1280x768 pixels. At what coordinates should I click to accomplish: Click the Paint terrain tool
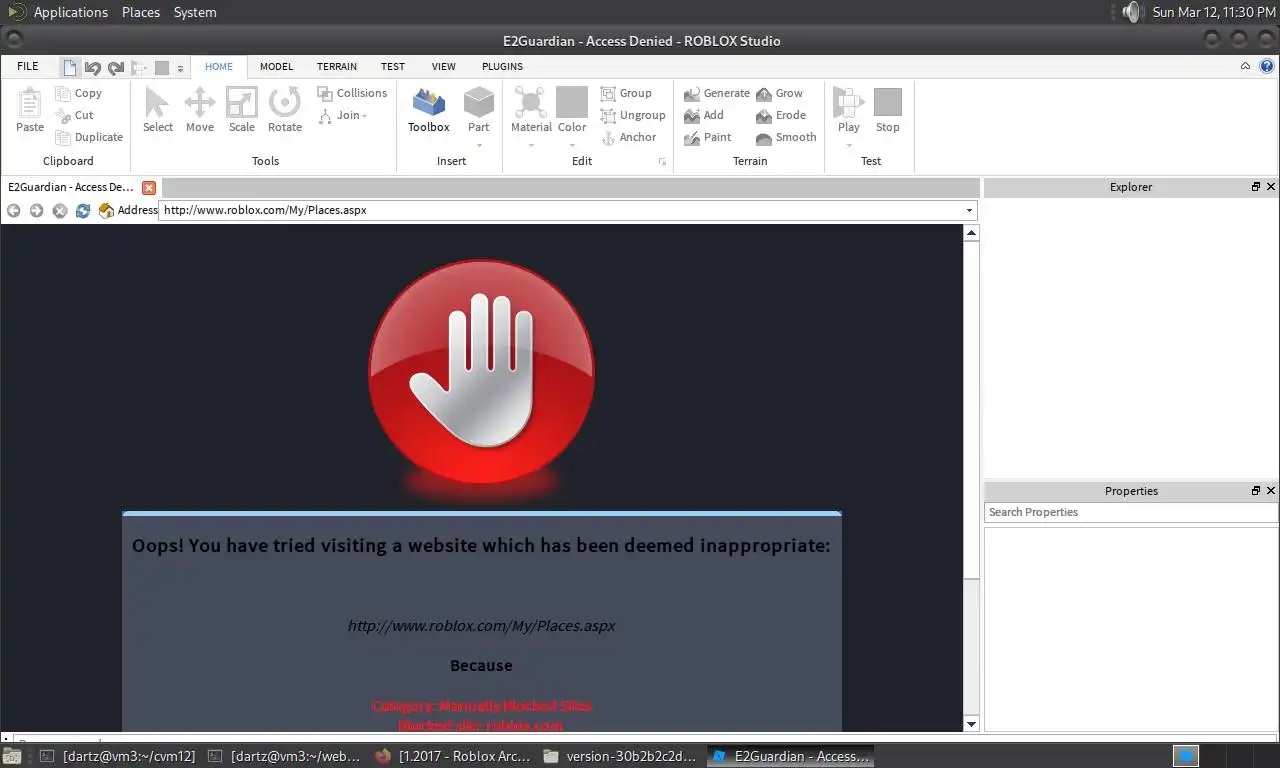[708, 137]
